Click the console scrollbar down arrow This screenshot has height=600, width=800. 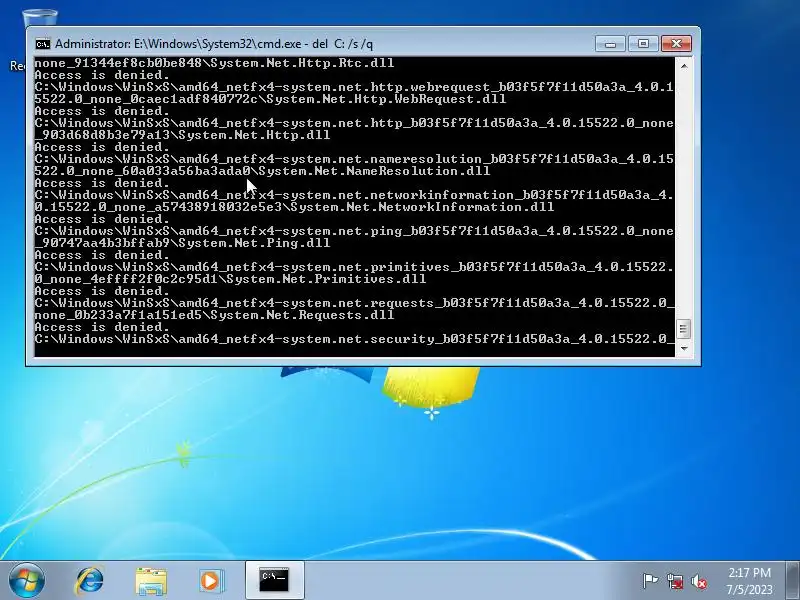pos(684,348)
